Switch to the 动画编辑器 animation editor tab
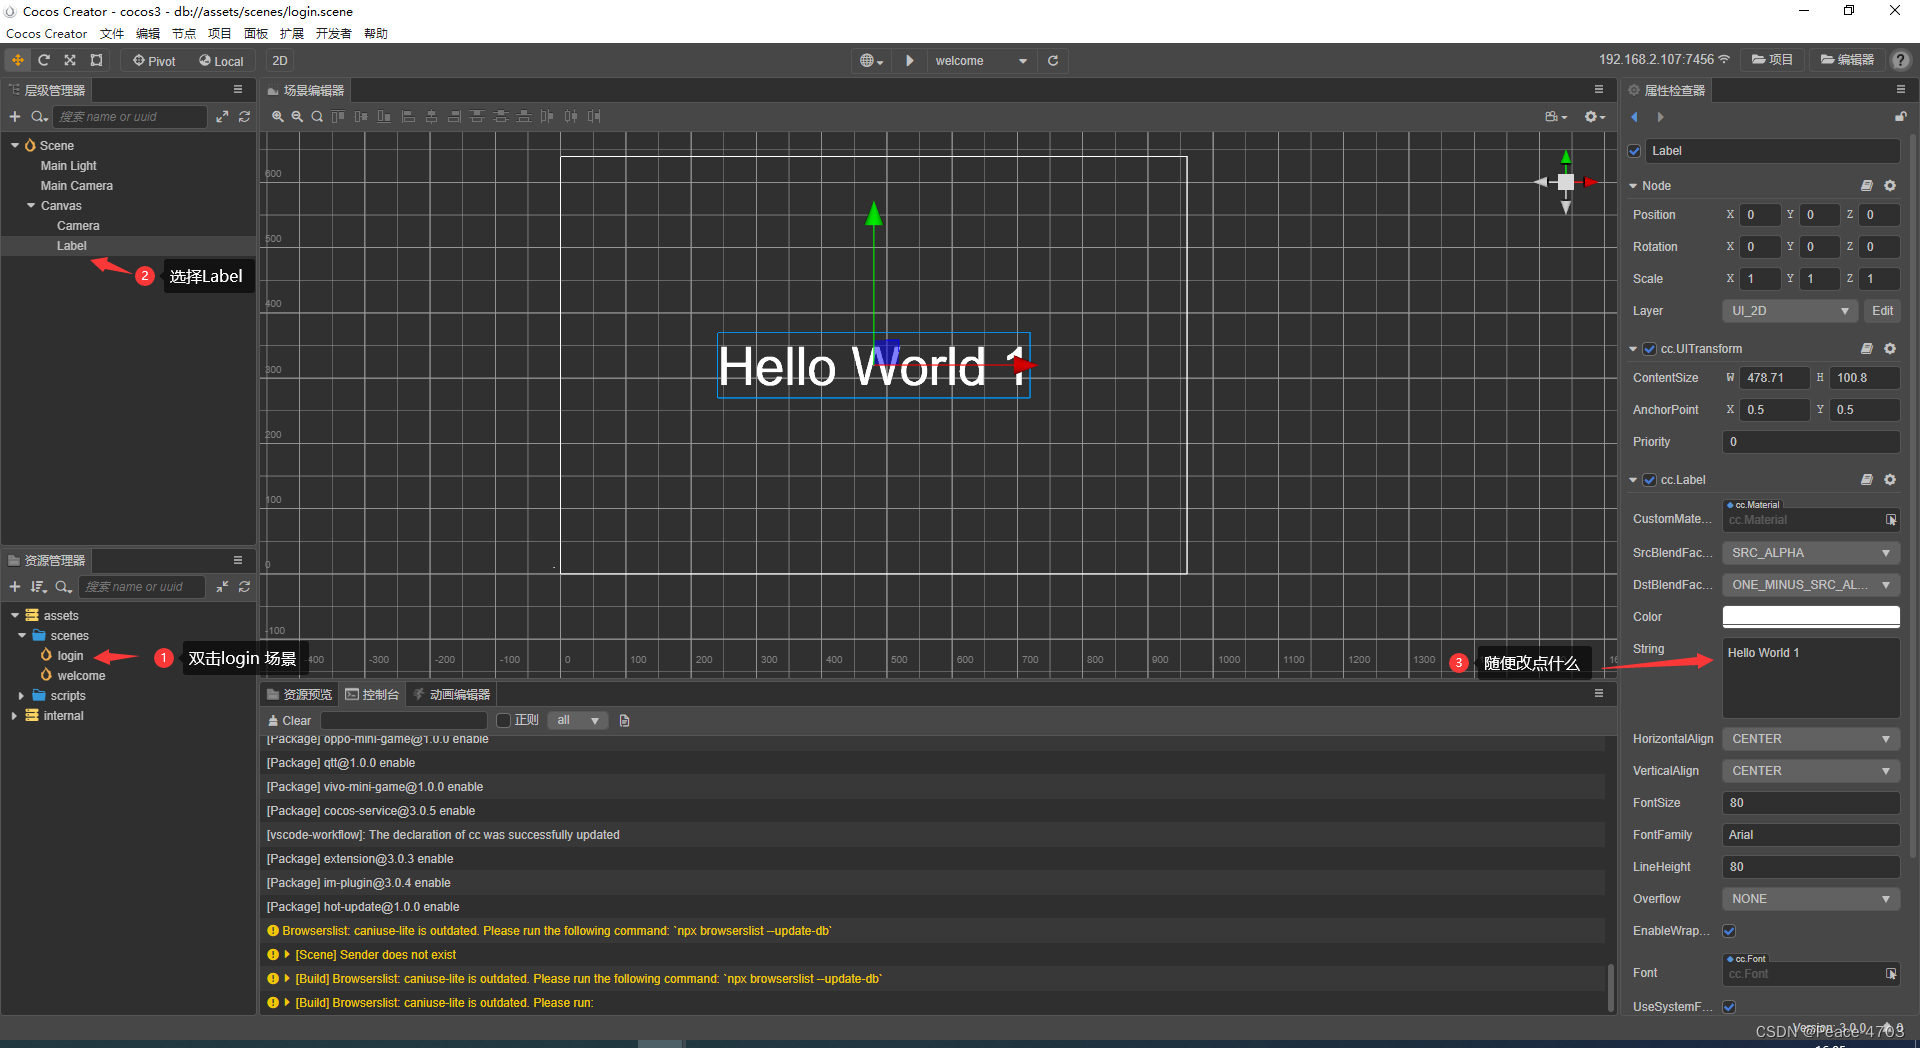Viewport: 1920px width, 1048px height. [x=452, y=694]
